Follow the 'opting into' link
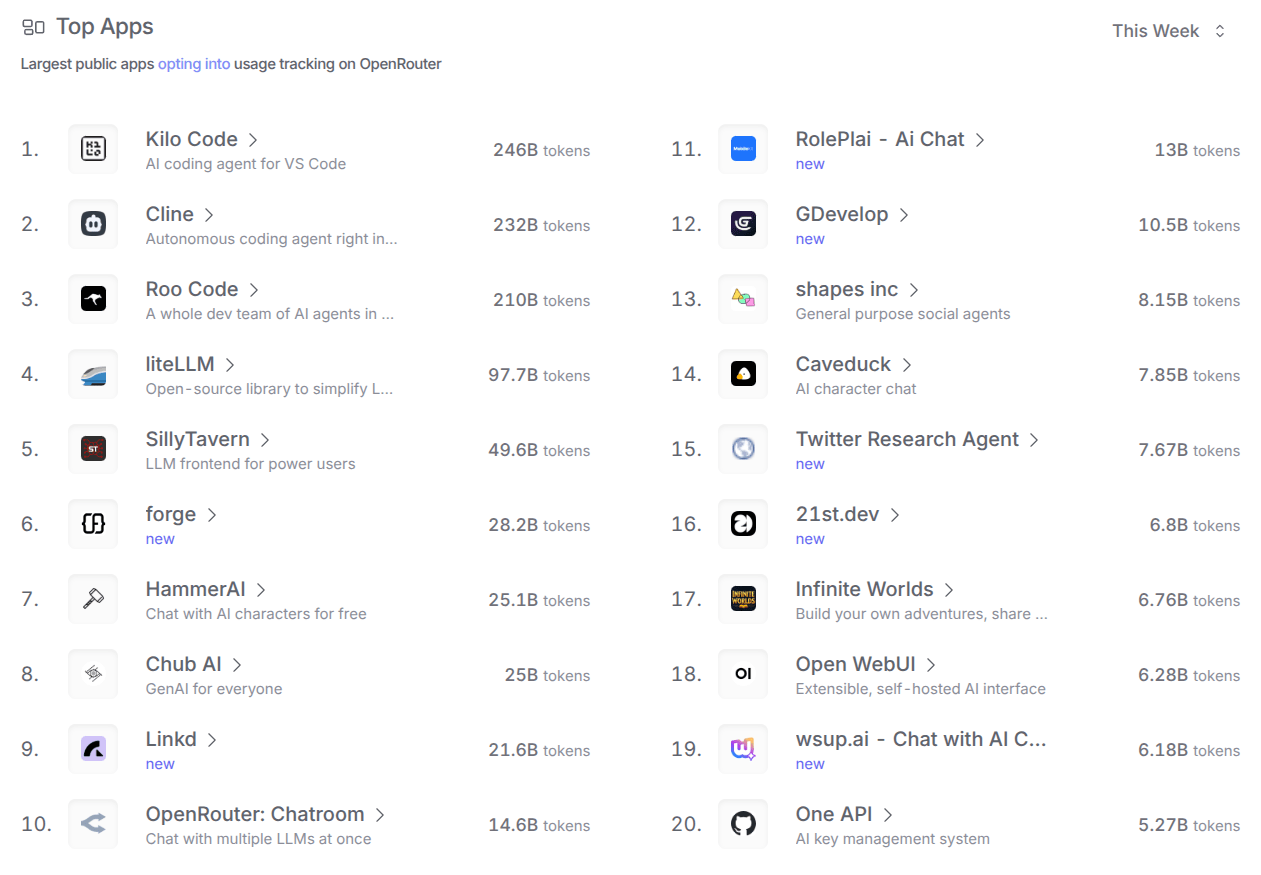Viewport: 1261px width, 875px height. pos(194,64)
